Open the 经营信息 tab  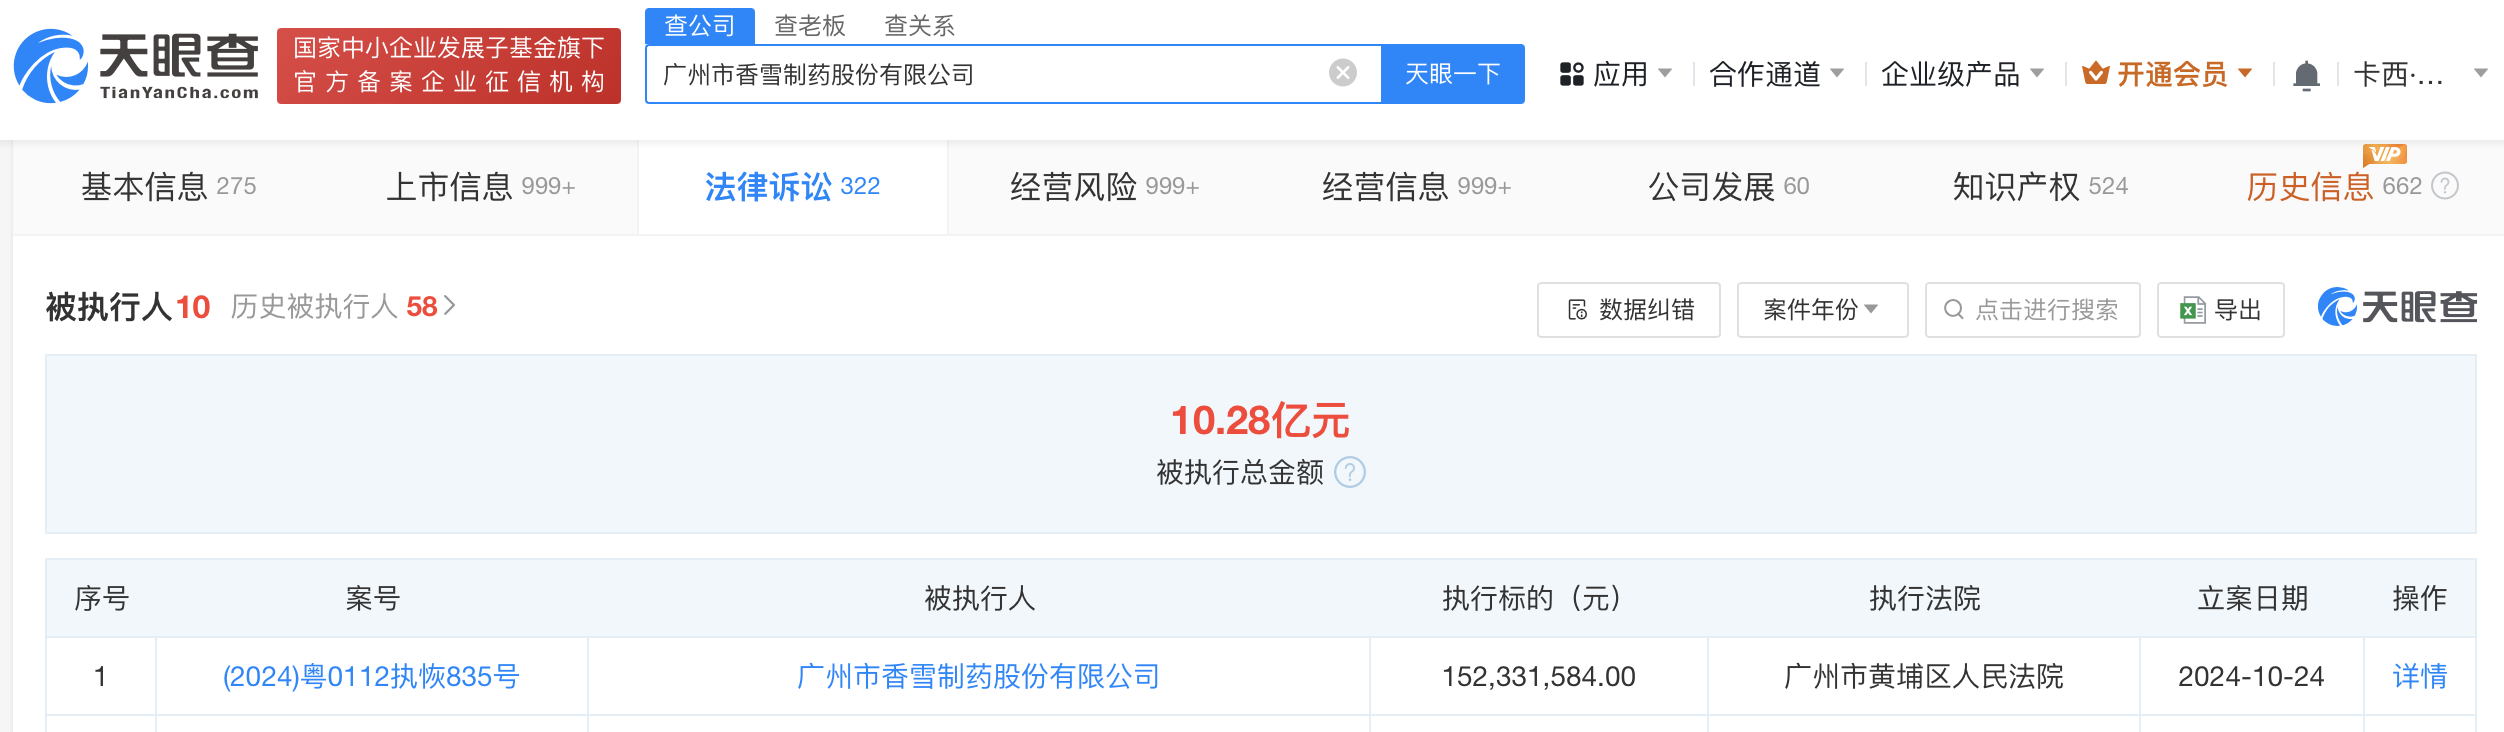[x=1416, y=187]
